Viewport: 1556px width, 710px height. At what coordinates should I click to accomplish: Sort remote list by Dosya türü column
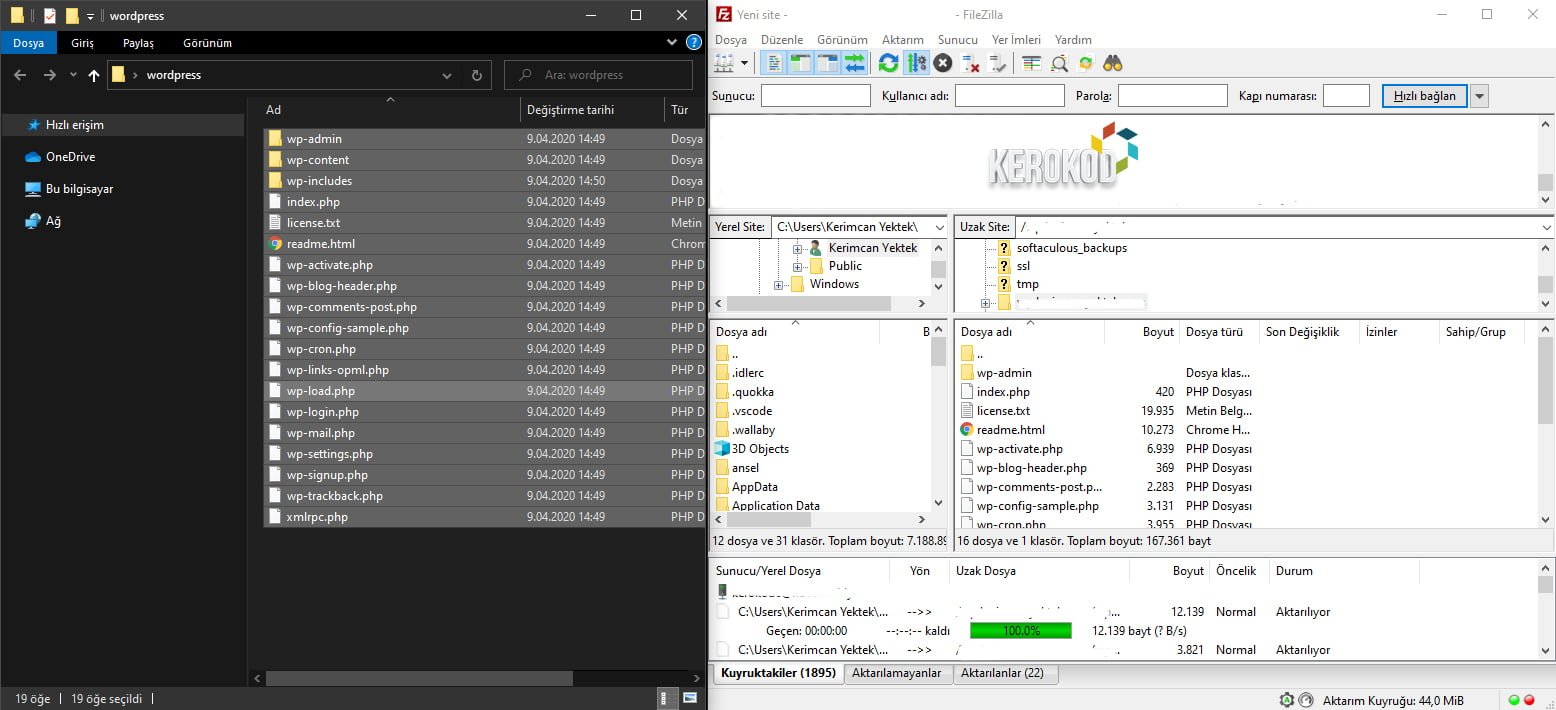1219,332
